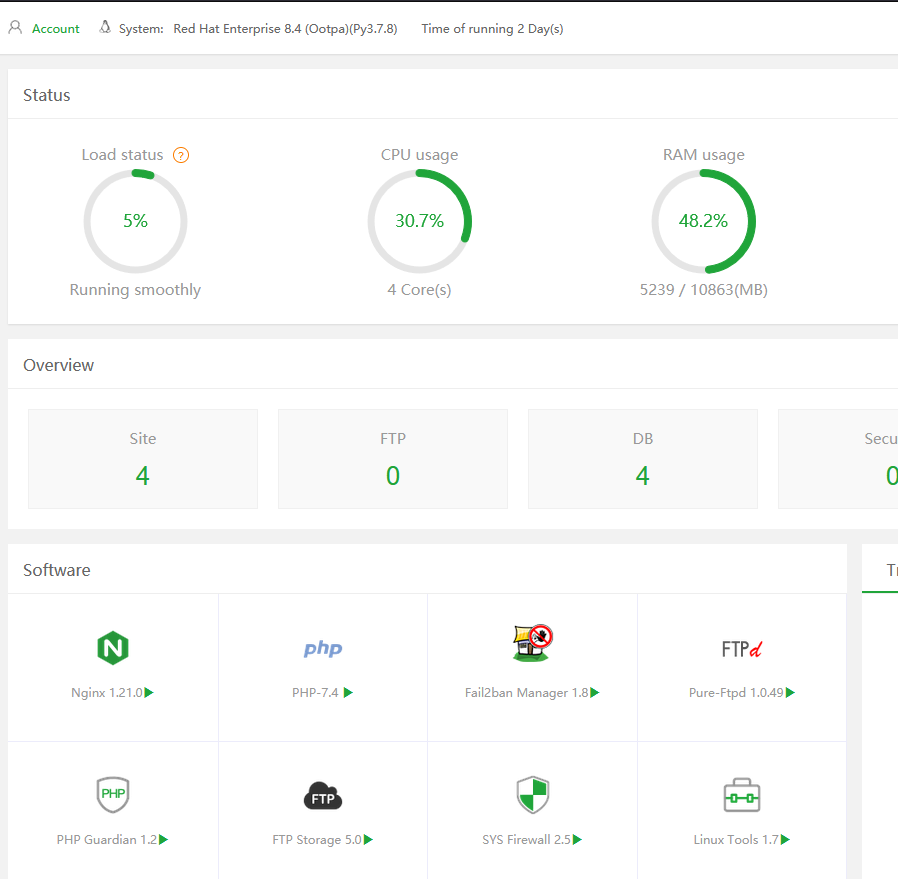Viewport: 898px width, 879px height.
Task: Click the Linux Tools toolbox icon
Action: coord(741,796)
